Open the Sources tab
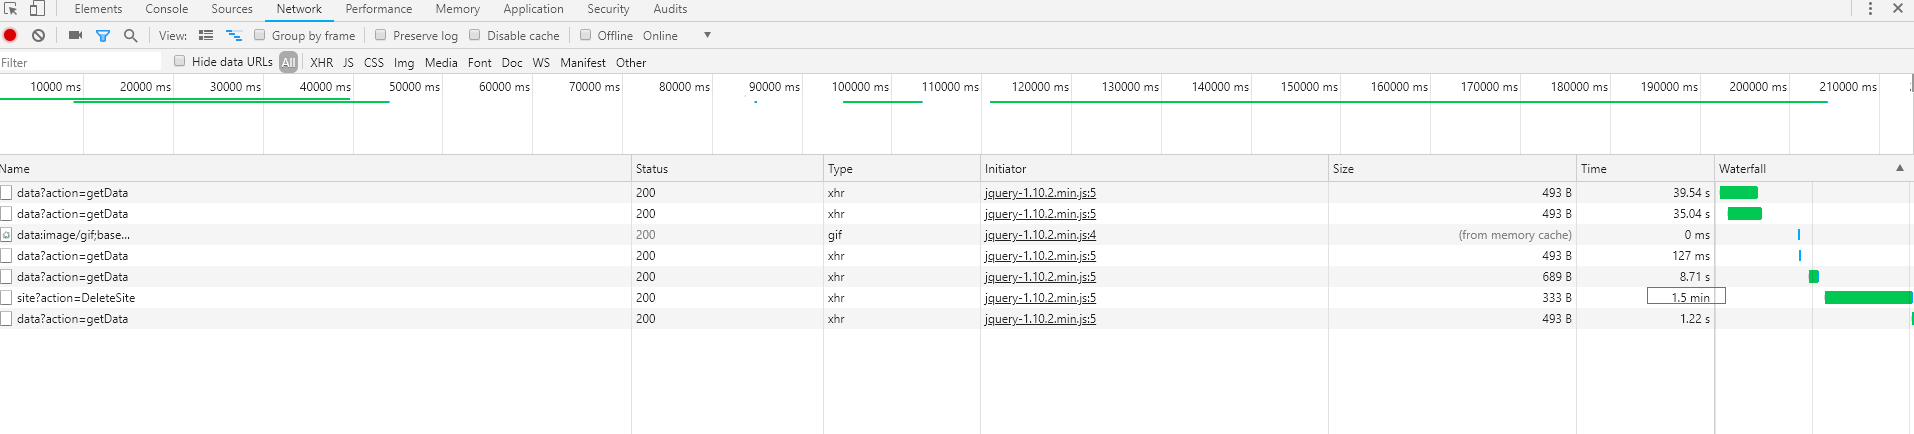 pos(232,9)
